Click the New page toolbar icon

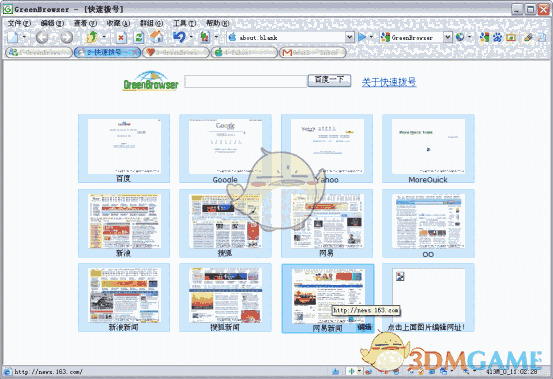coord(13,37)
